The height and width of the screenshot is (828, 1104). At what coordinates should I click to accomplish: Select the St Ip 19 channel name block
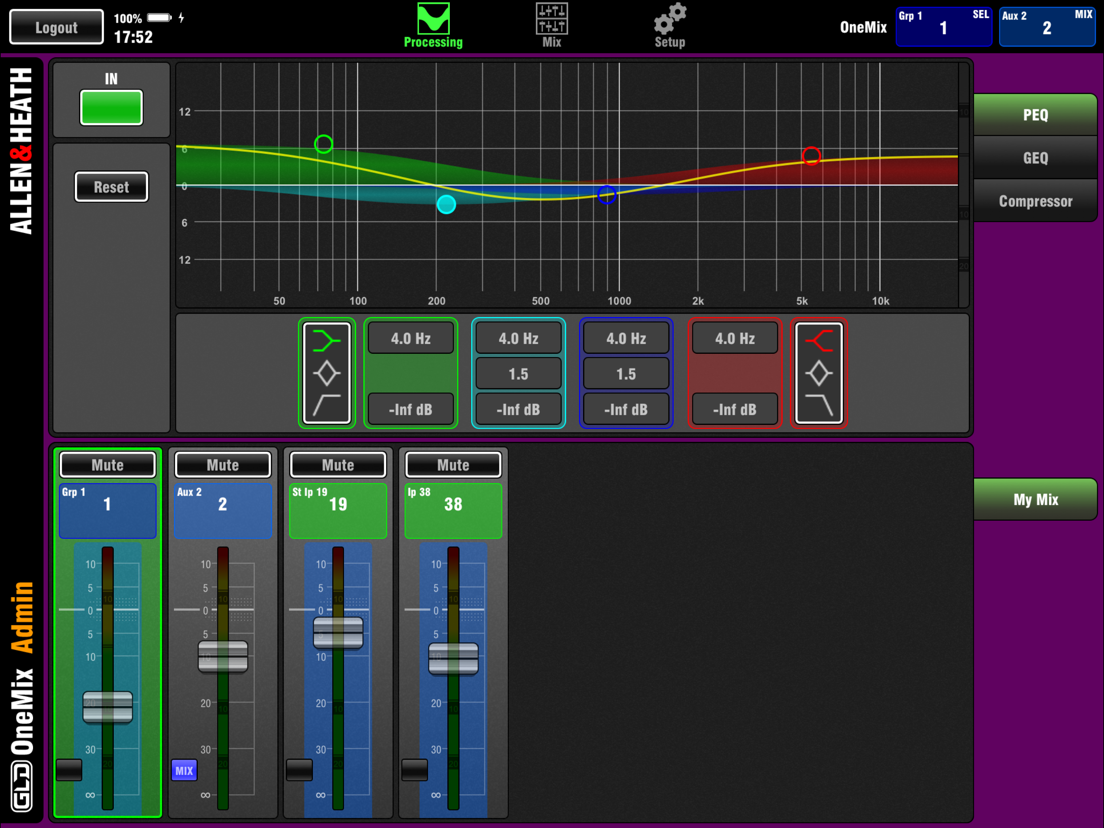(338, 510)
